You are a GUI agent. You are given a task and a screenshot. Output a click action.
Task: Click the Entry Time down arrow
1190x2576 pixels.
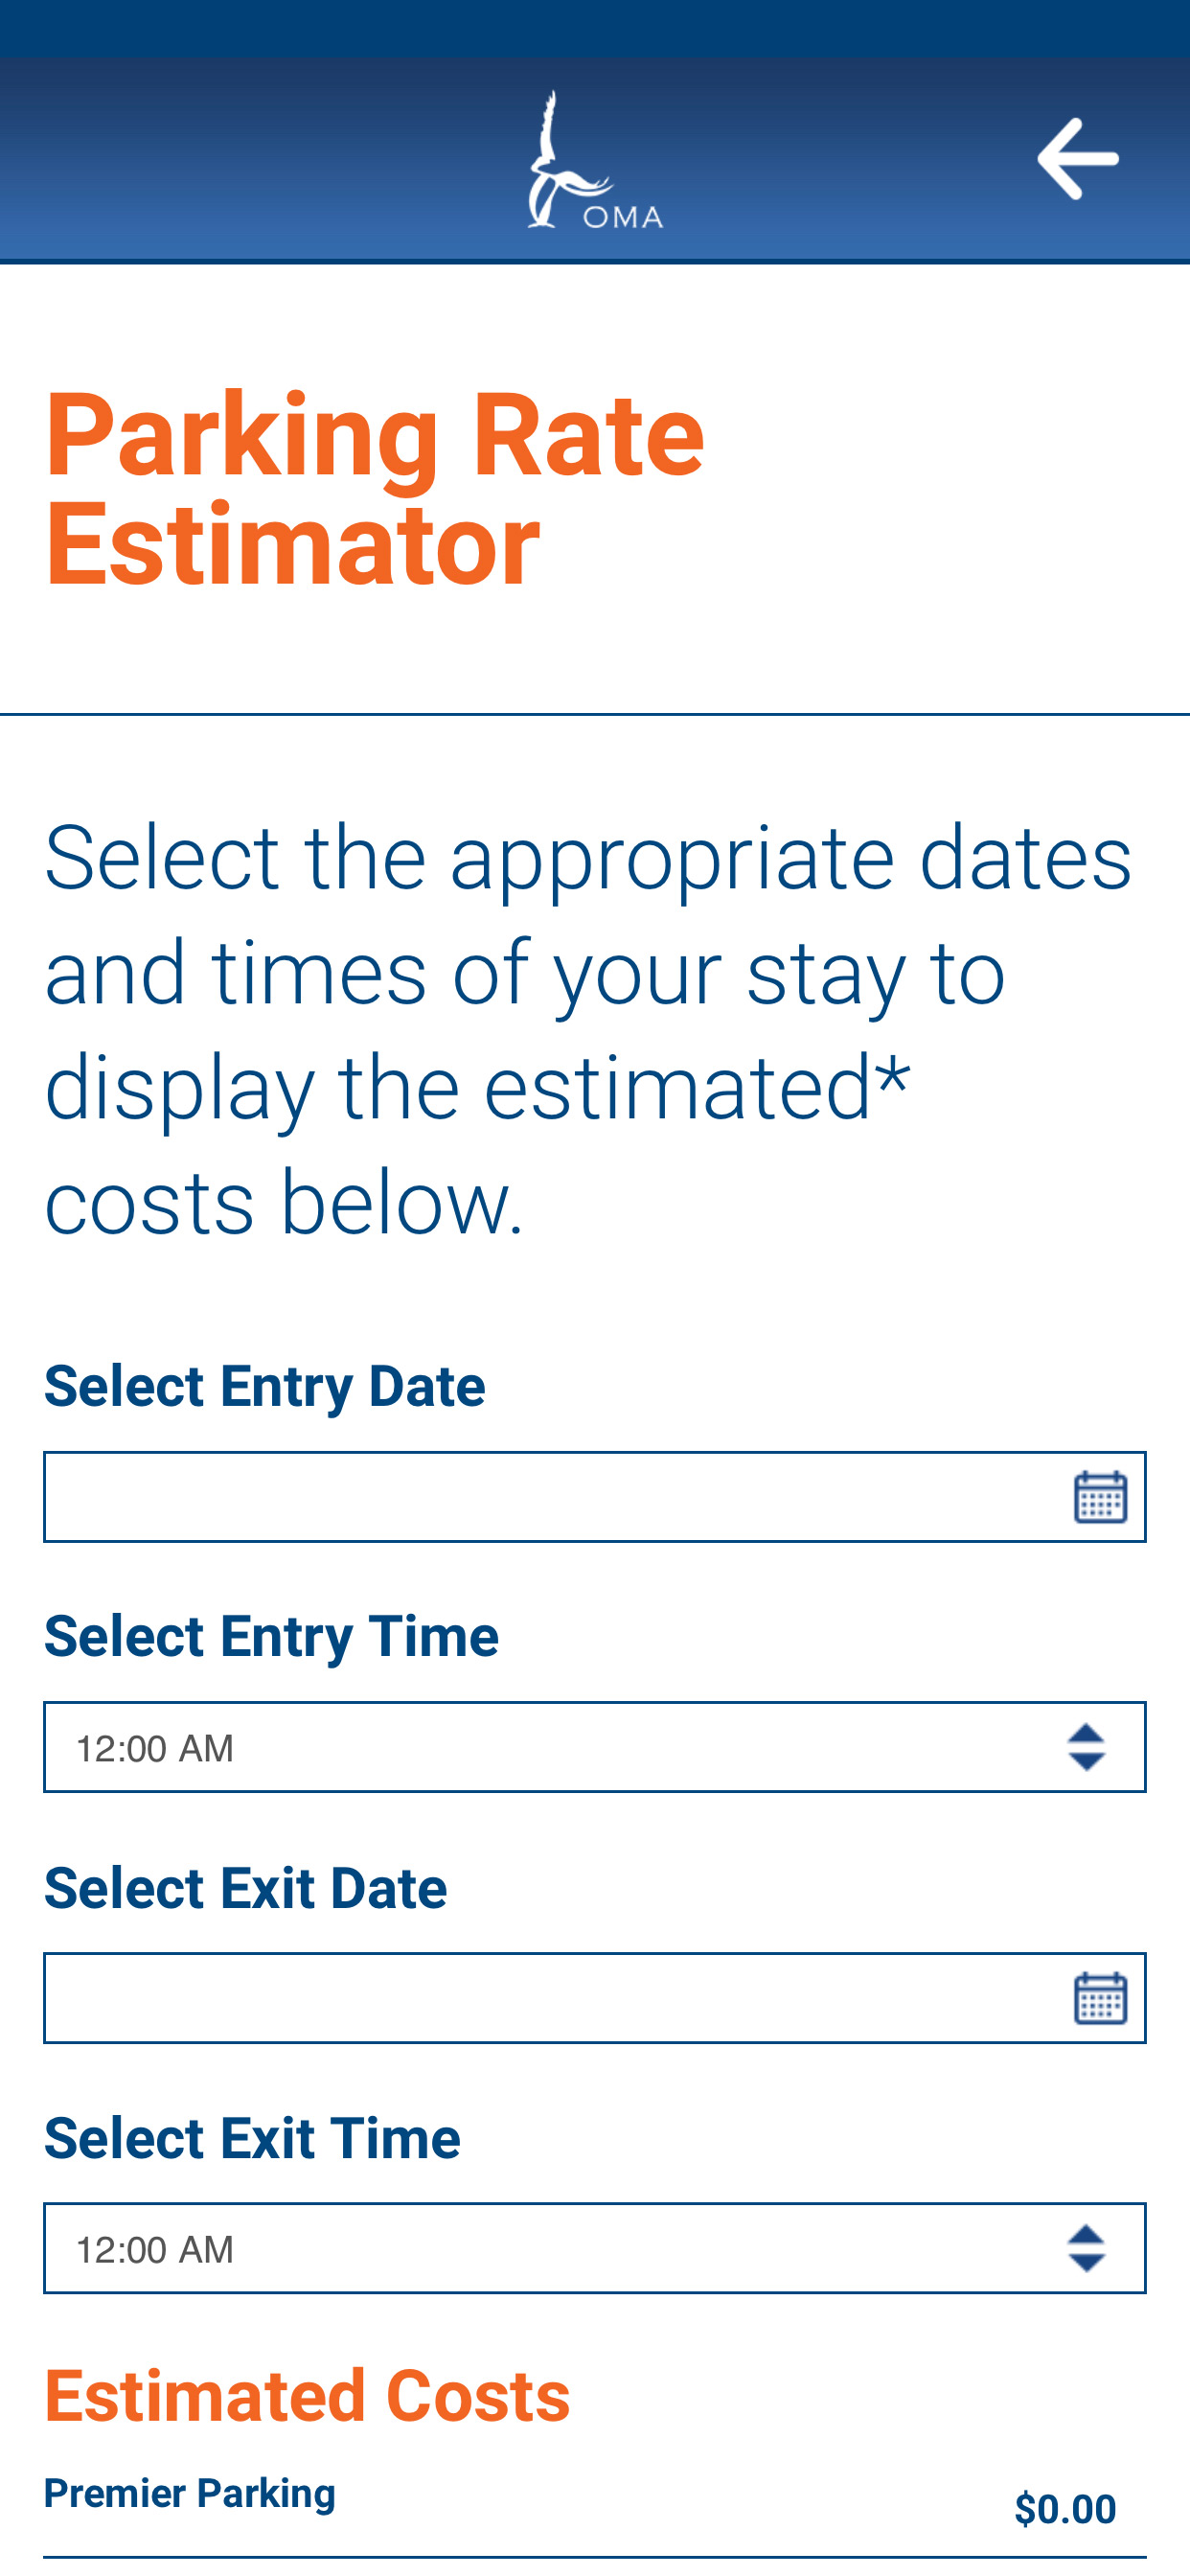1086,1761
